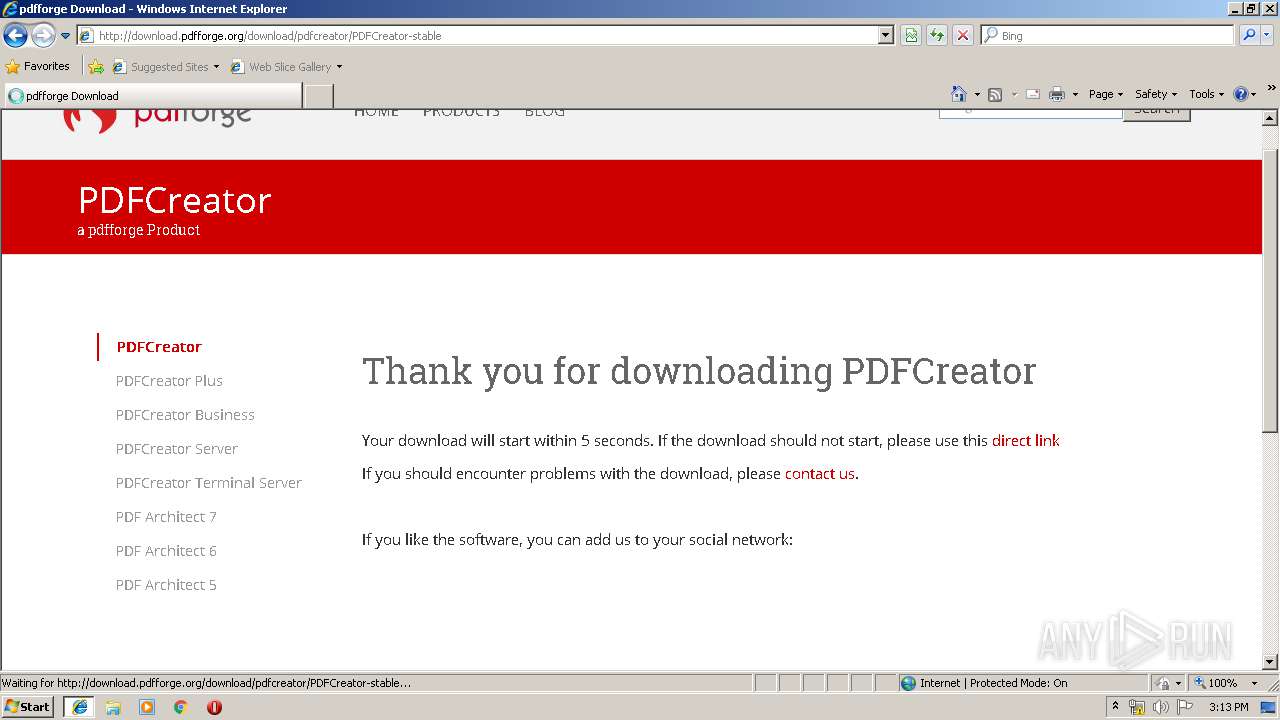Select PDFCreator in the sidebar
The height and width of the screenshot is (720, 1280).
[x=159, y=347]
